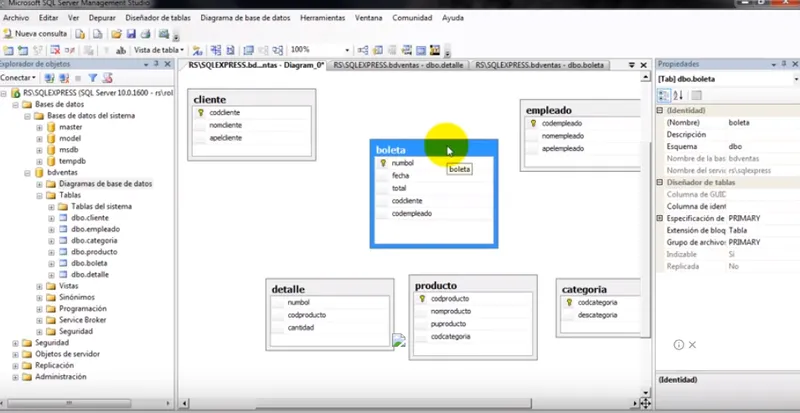Expand the Vistas folder node
The width and height of the screenshot is (800, 413).
[x=39, y=286]
